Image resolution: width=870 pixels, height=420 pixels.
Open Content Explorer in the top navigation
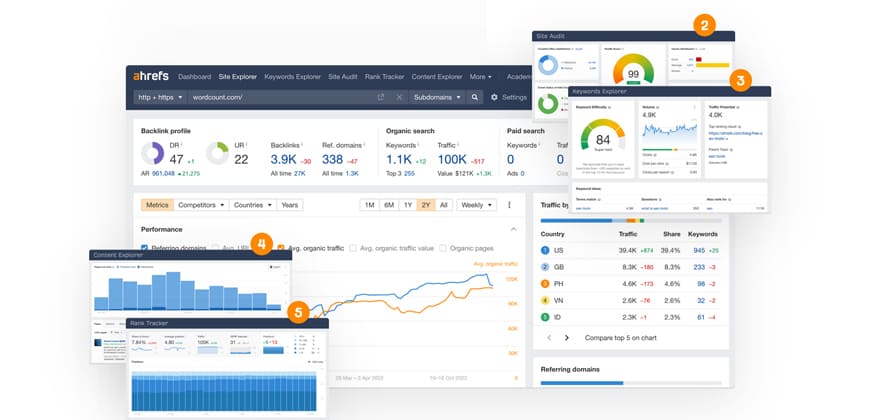point(437,77)
